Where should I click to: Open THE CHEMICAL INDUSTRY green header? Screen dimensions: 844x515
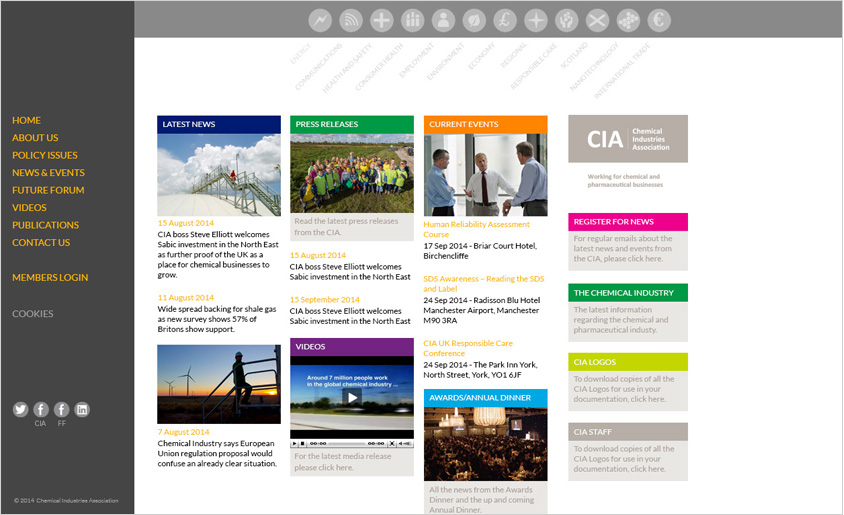(628, 293)
